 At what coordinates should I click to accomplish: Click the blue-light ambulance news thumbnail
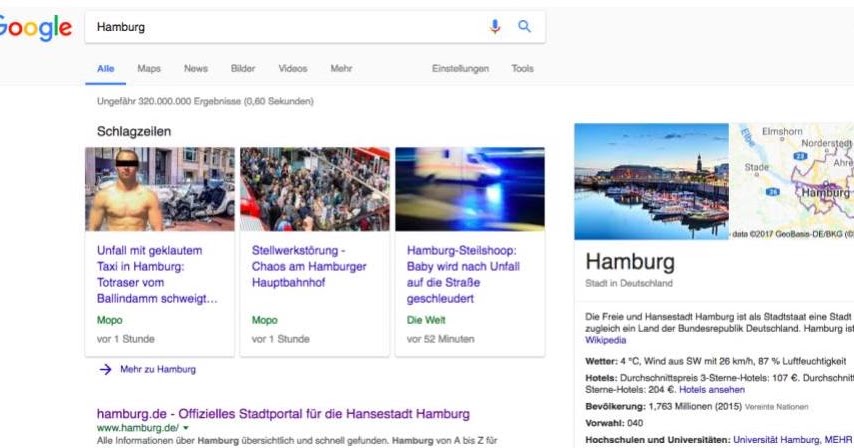[470, 189]
